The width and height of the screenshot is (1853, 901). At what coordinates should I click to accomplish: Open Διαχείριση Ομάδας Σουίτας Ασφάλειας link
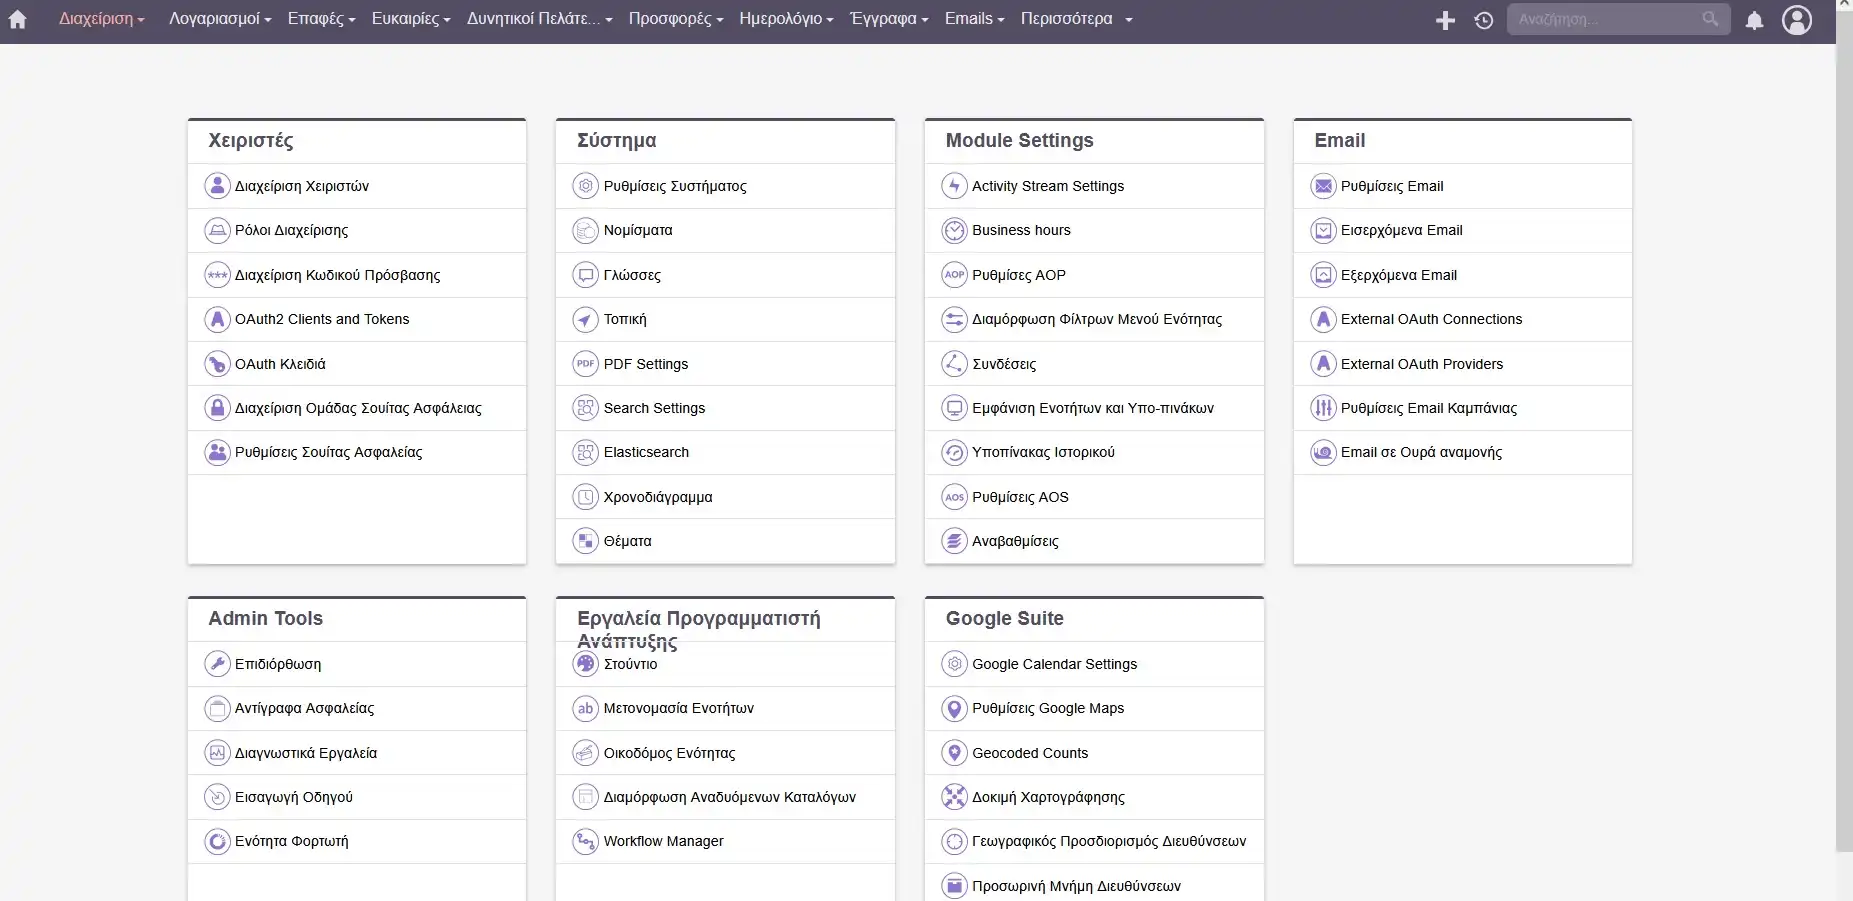point(358,408)
